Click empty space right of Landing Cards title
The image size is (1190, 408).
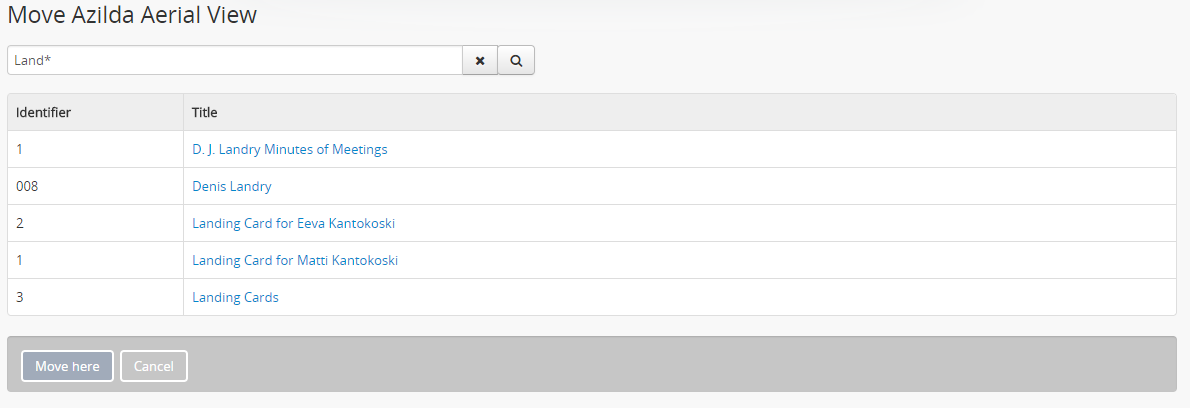coord(700,297)
